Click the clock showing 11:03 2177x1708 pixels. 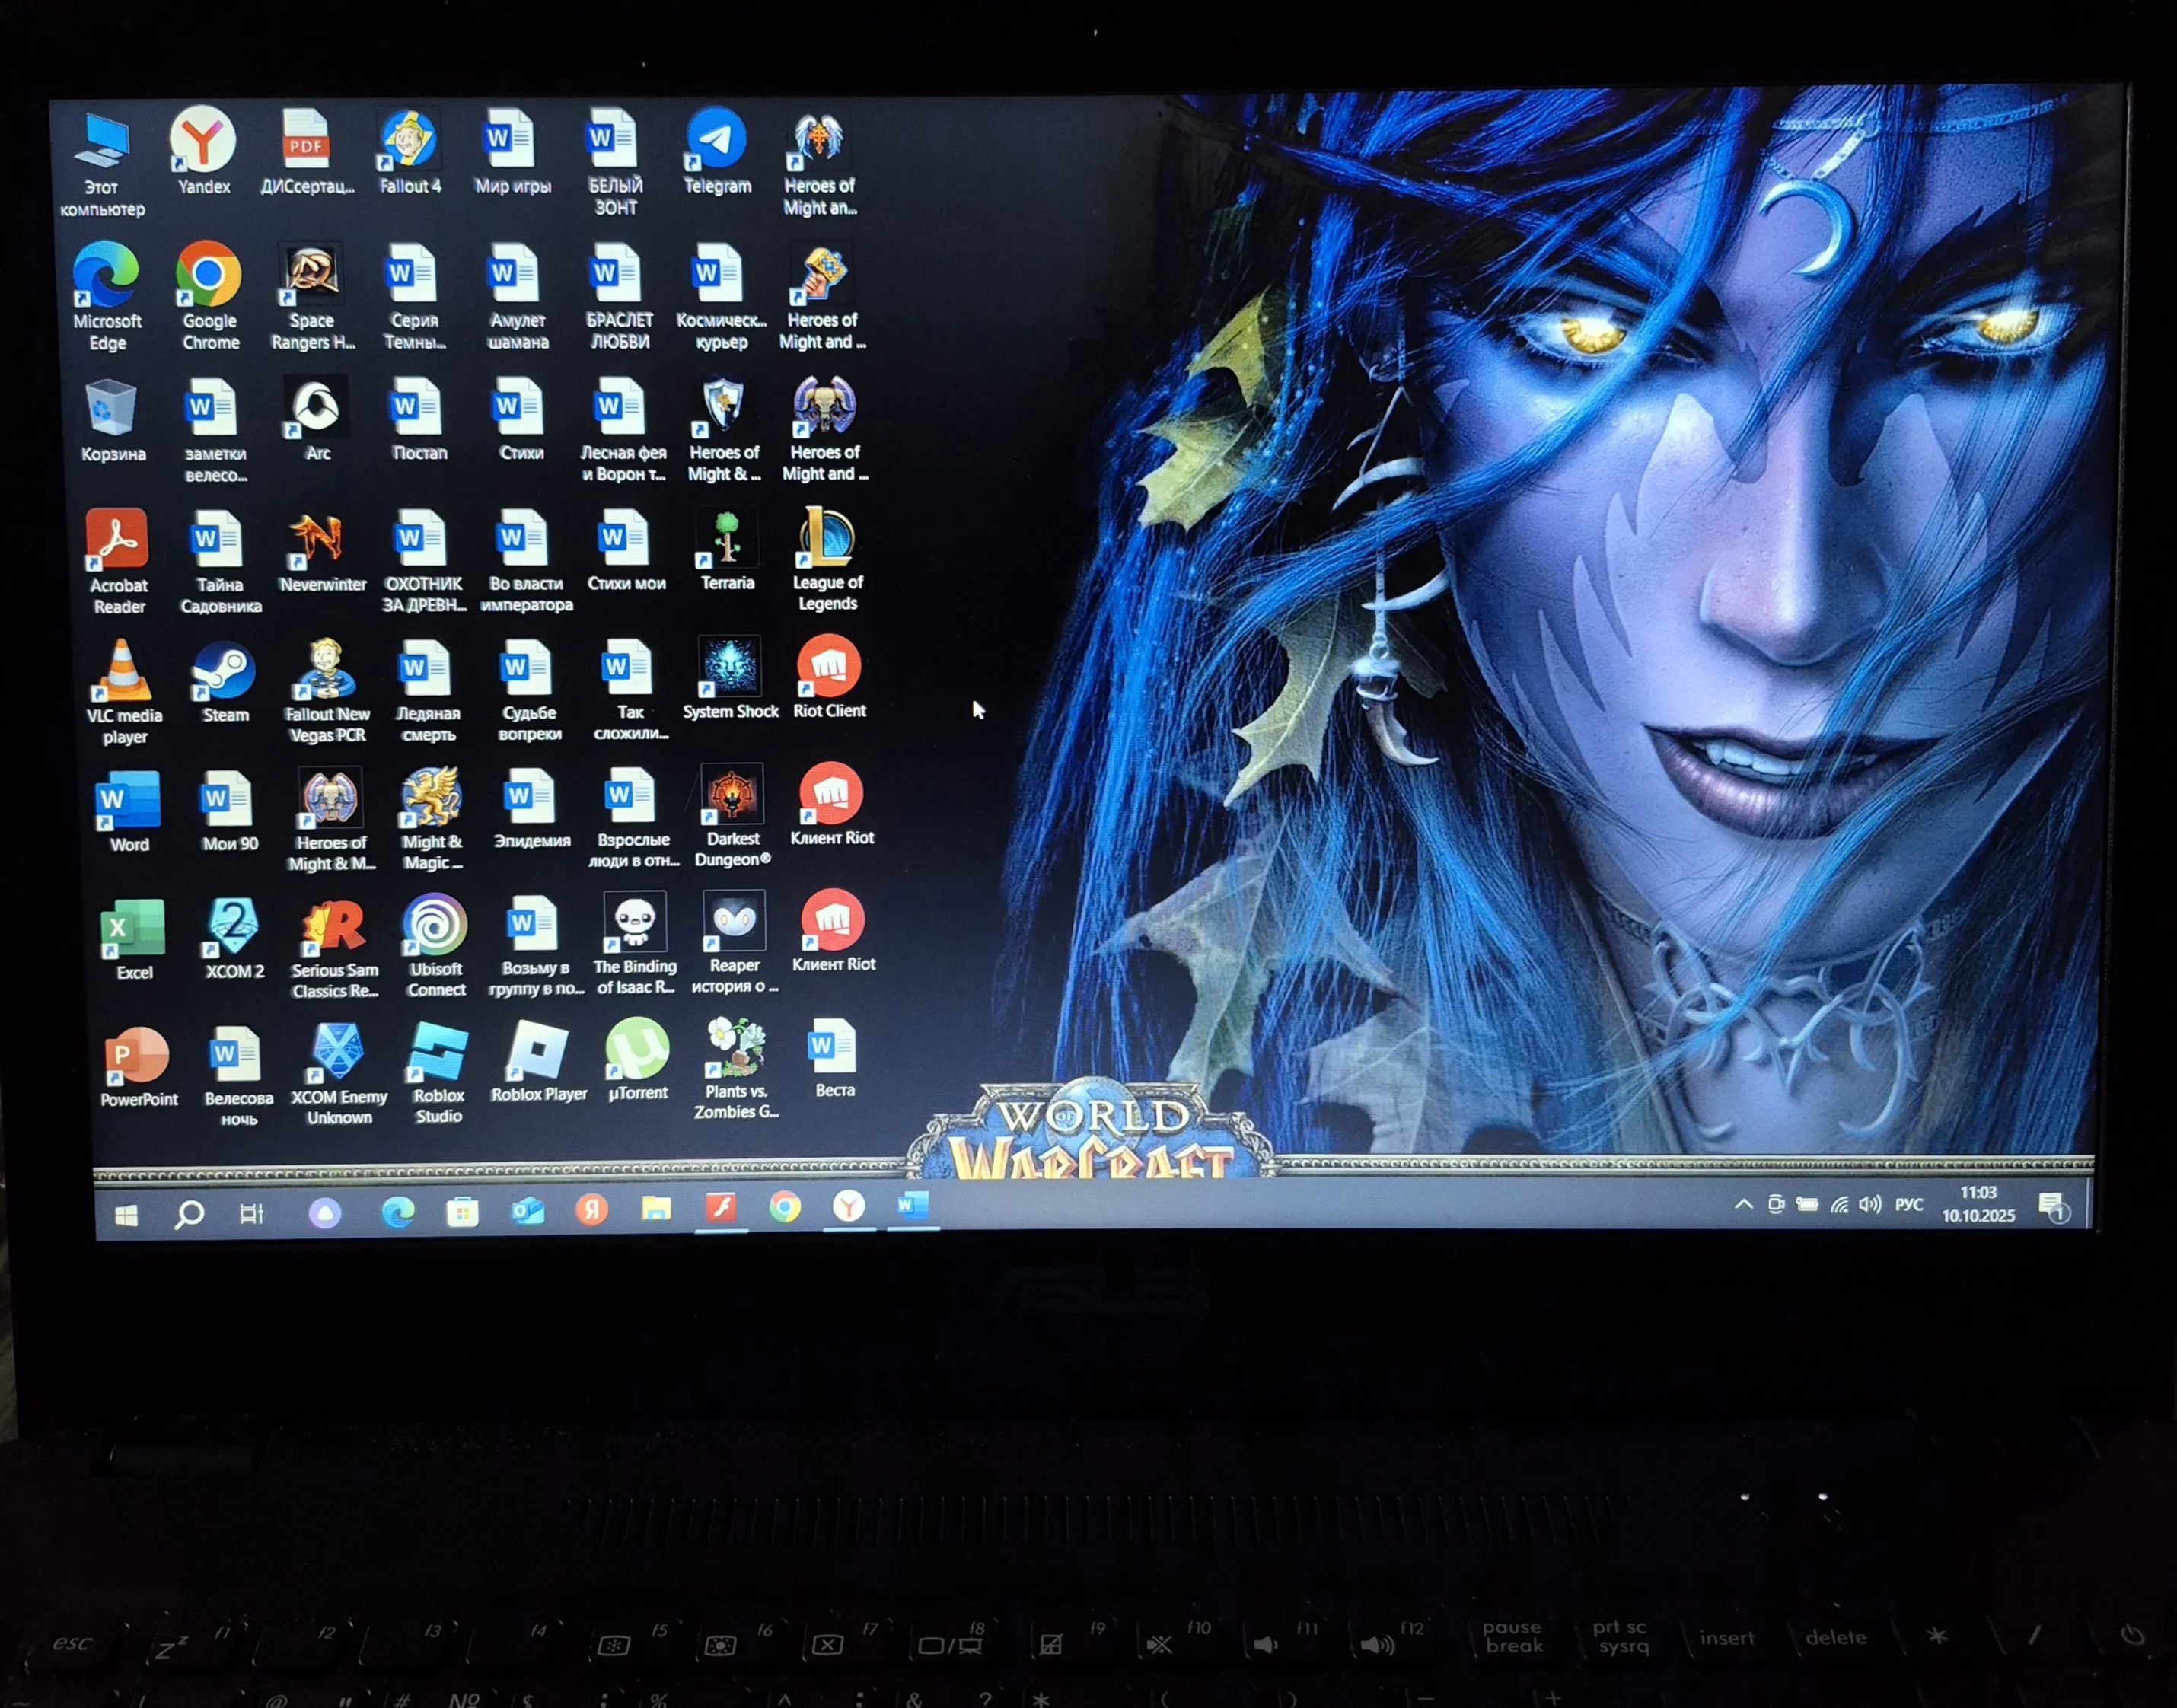[1977, 1204]
